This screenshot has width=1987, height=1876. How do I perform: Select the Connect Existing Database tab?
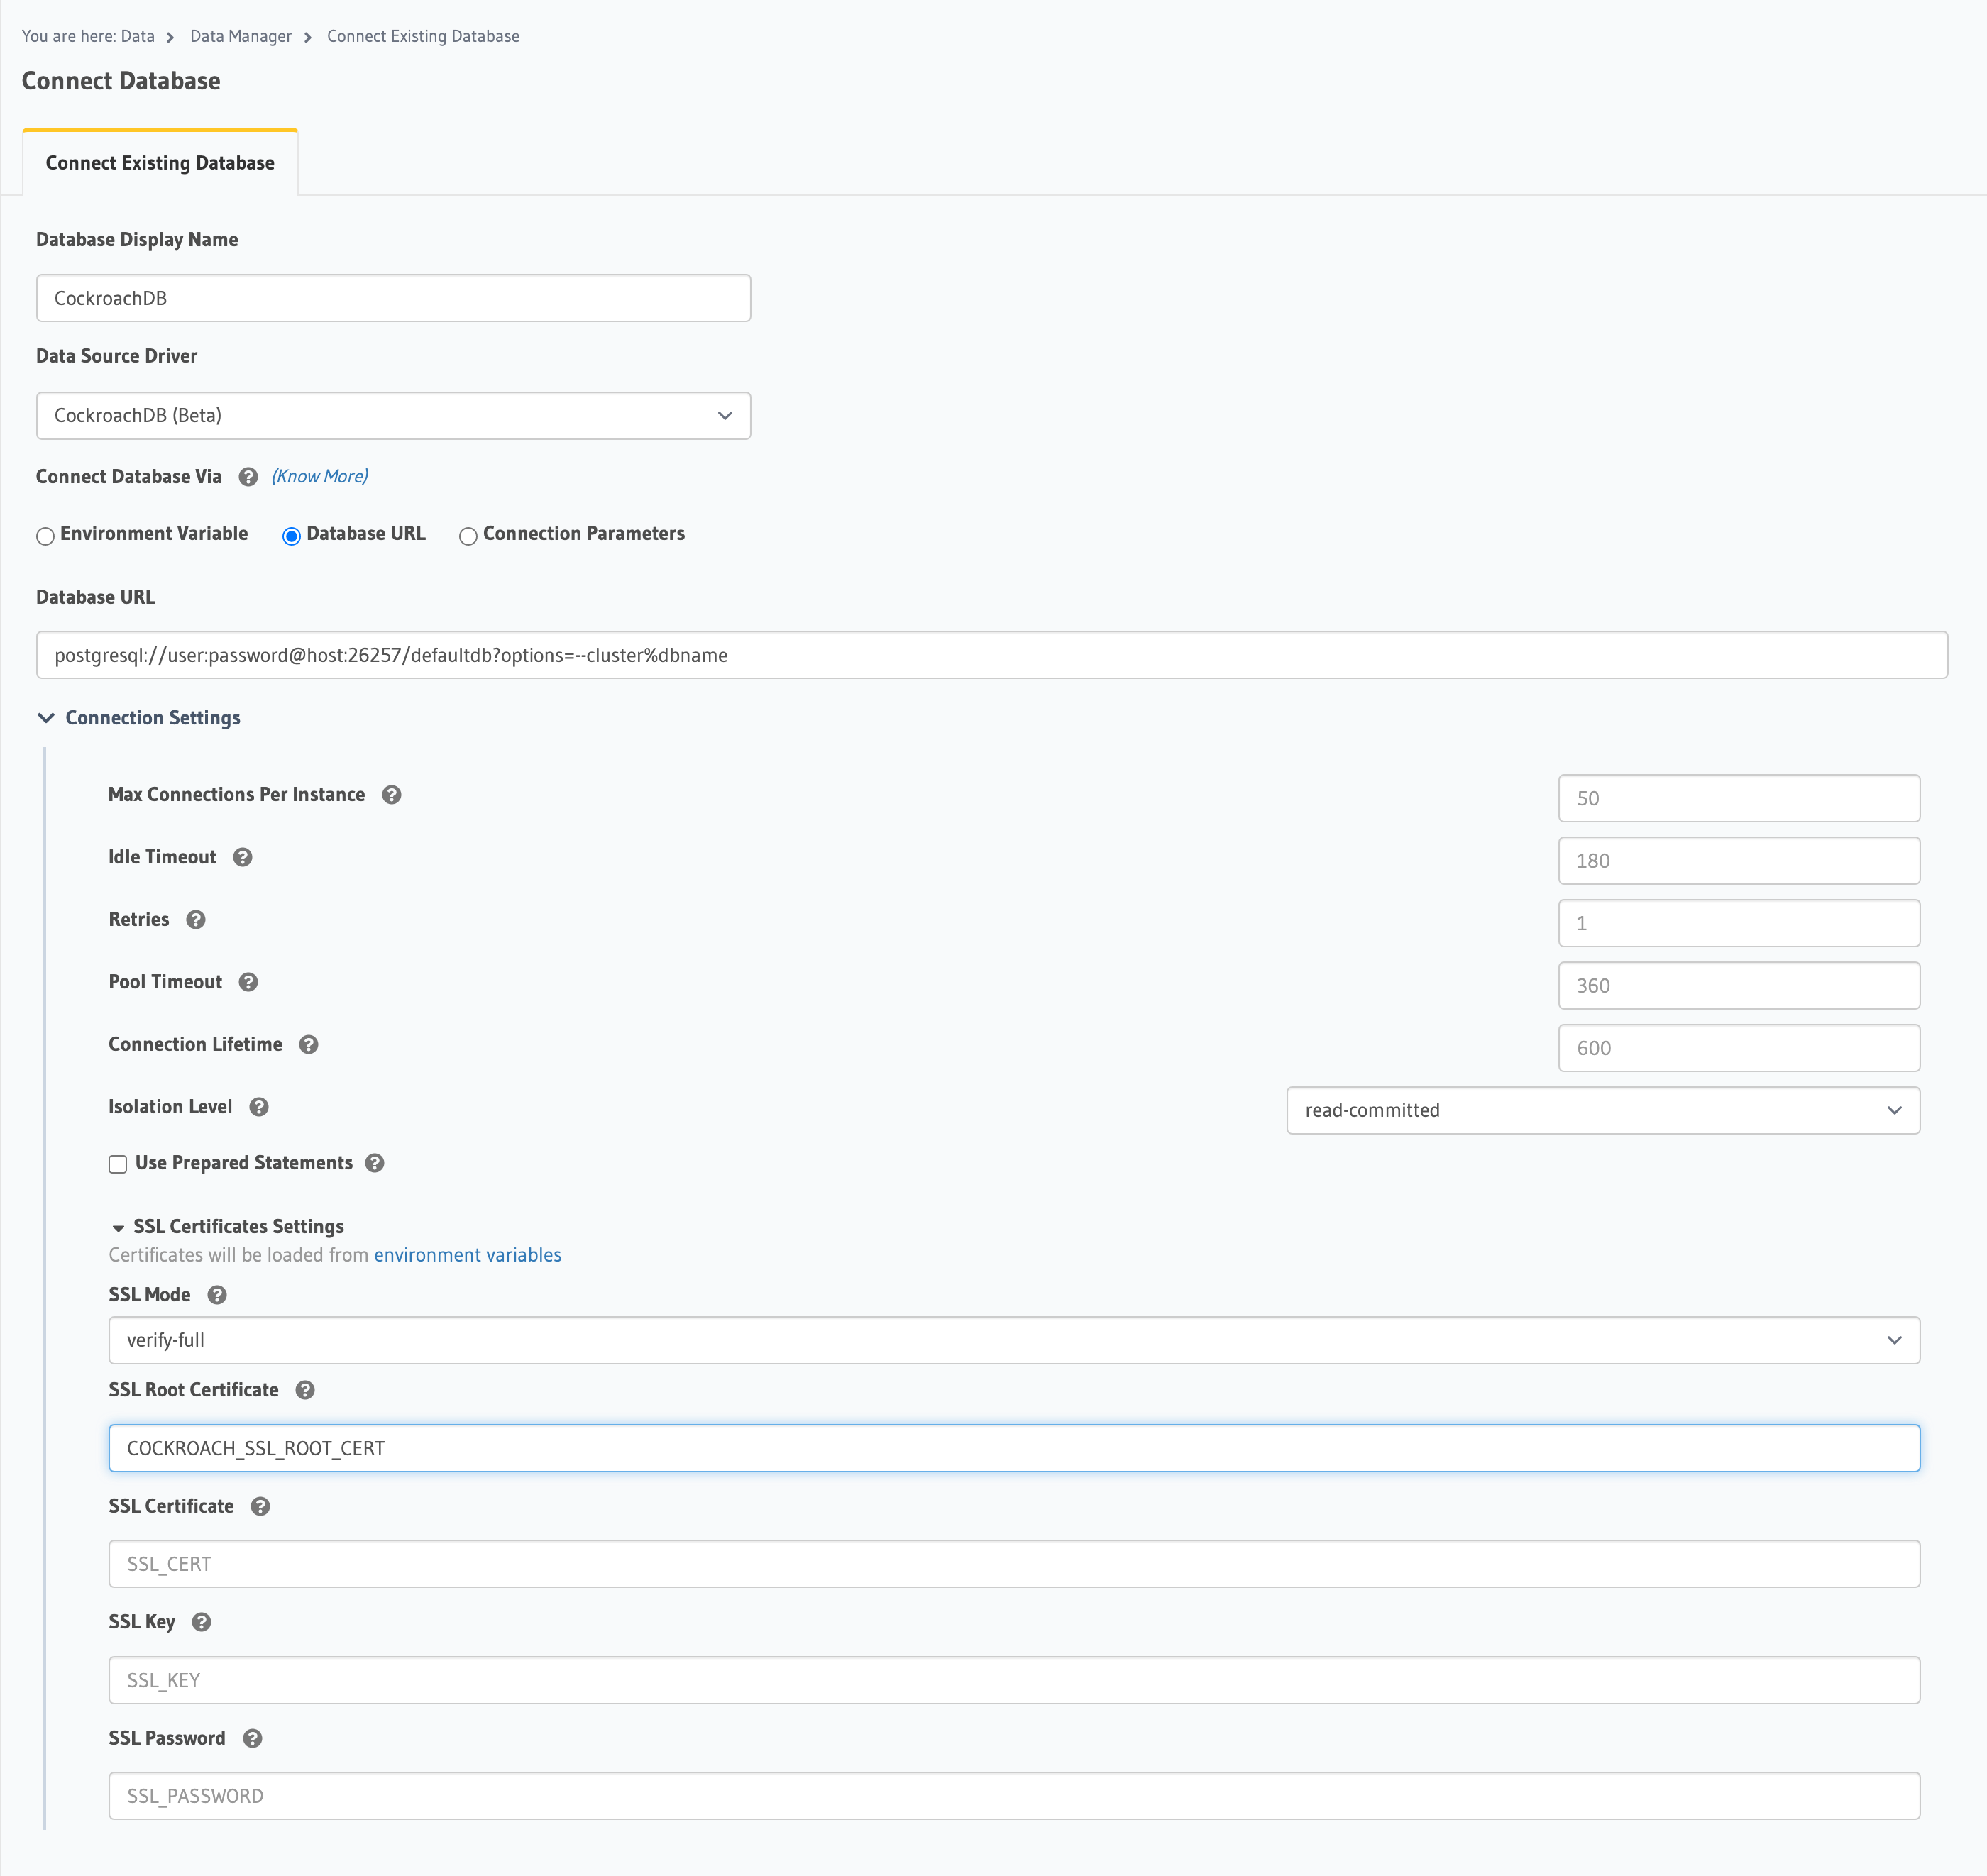click(160, 163)
